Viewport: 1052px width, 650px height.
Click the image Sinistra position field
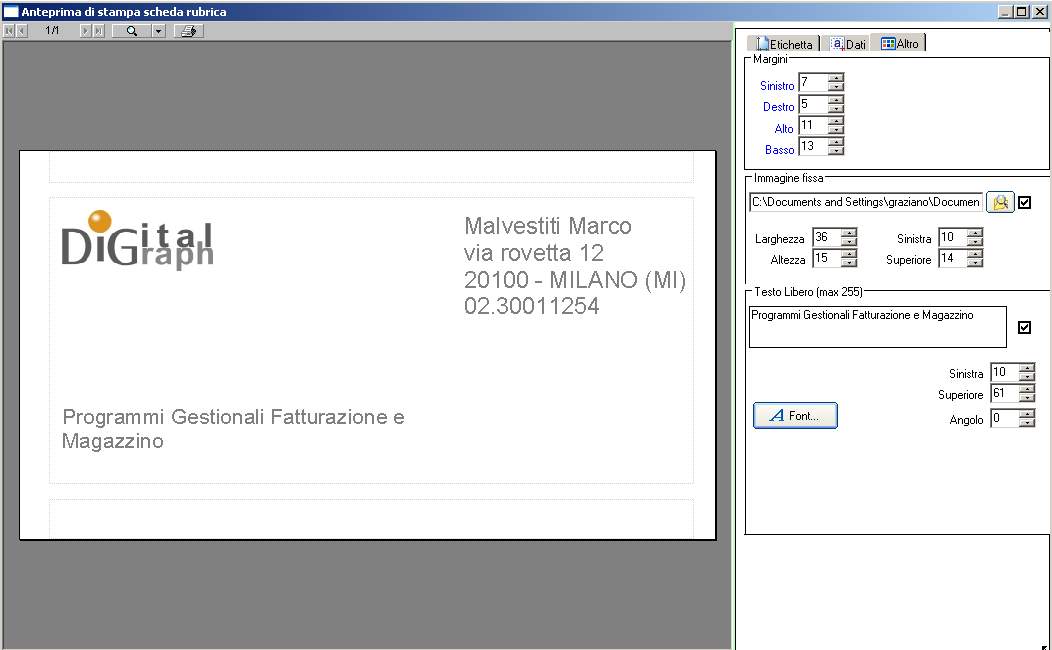click(x=953, y=237)
